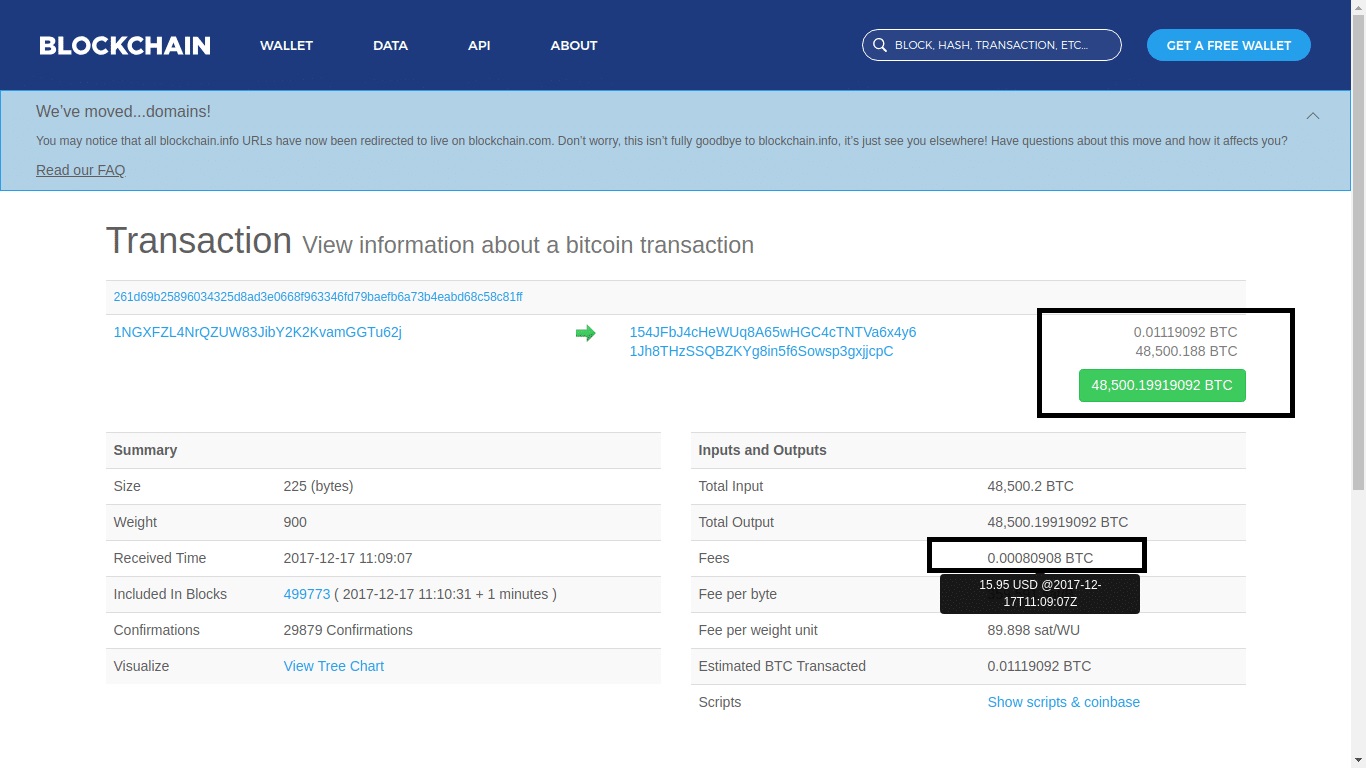Open the ABOUT menu

click(574, 45)
